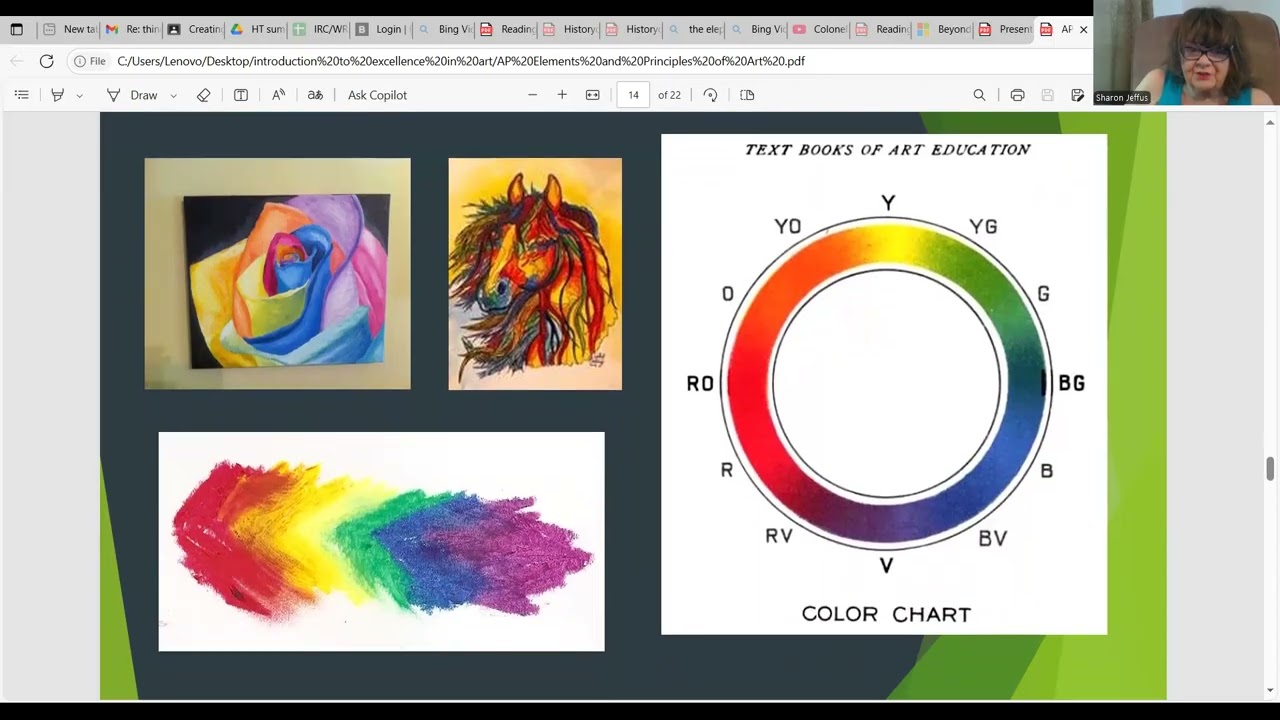Close the active AP PDF tab

(1083, 29)
